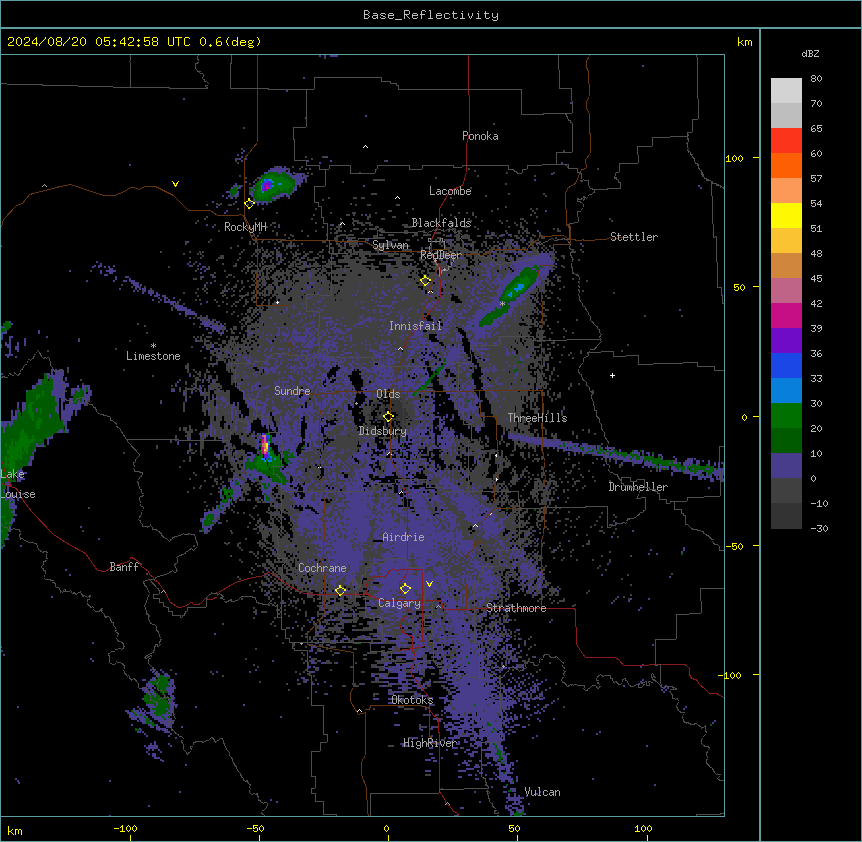Image resolution: width=862 pixels, height=842 pixels.
Task: Pick the blue swatch between 36 and 33 dBZ
Action: click(x=786, y=365)
